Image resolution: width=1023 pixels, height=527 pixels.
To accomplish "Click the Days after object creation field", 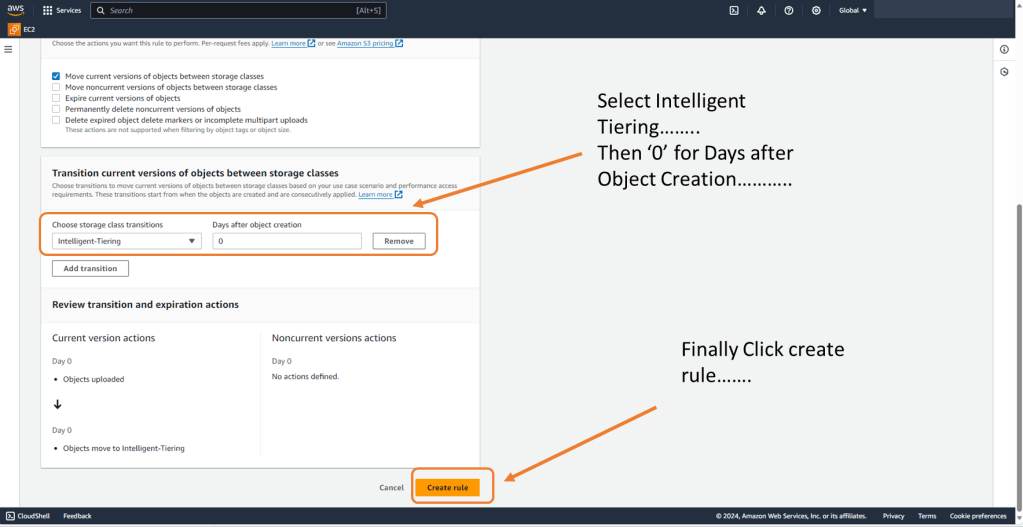I will coord(287,241).
